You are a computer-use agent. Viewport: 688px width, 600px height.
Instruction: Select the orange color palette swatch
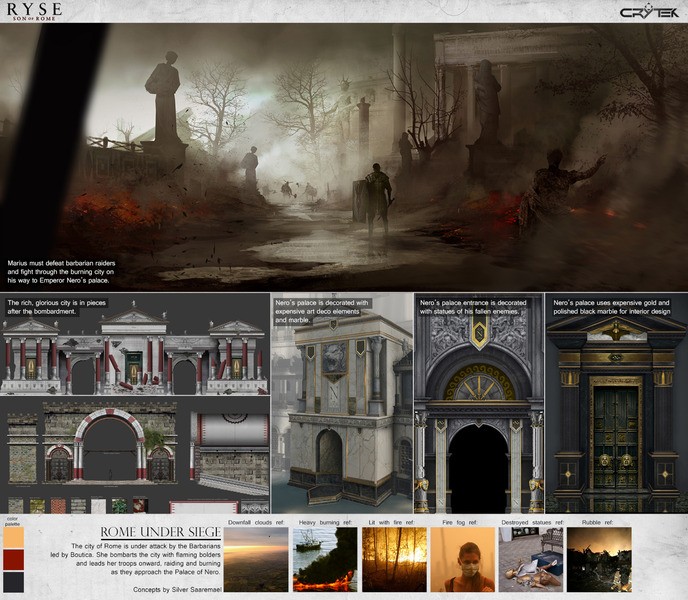tap(14, 537)
